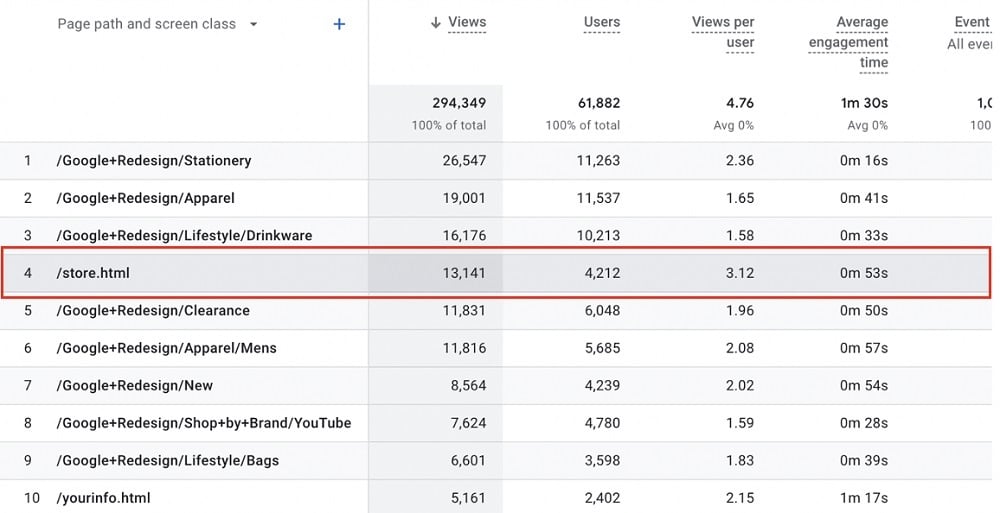Click users value 6,048 for Clearance
Image resolution: width=1000 pixels, height=513 pixels.
point(602,311)
